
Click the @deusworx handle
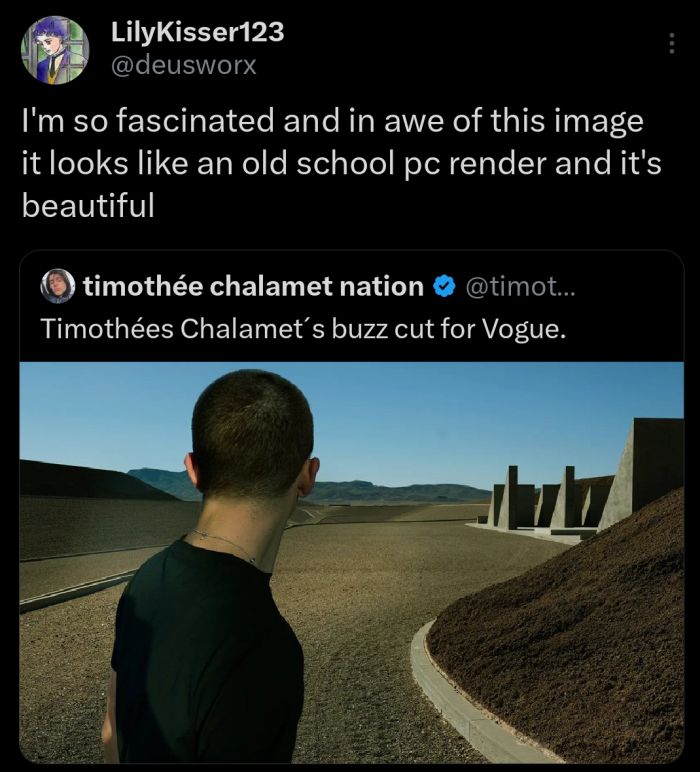click(184, 65)
